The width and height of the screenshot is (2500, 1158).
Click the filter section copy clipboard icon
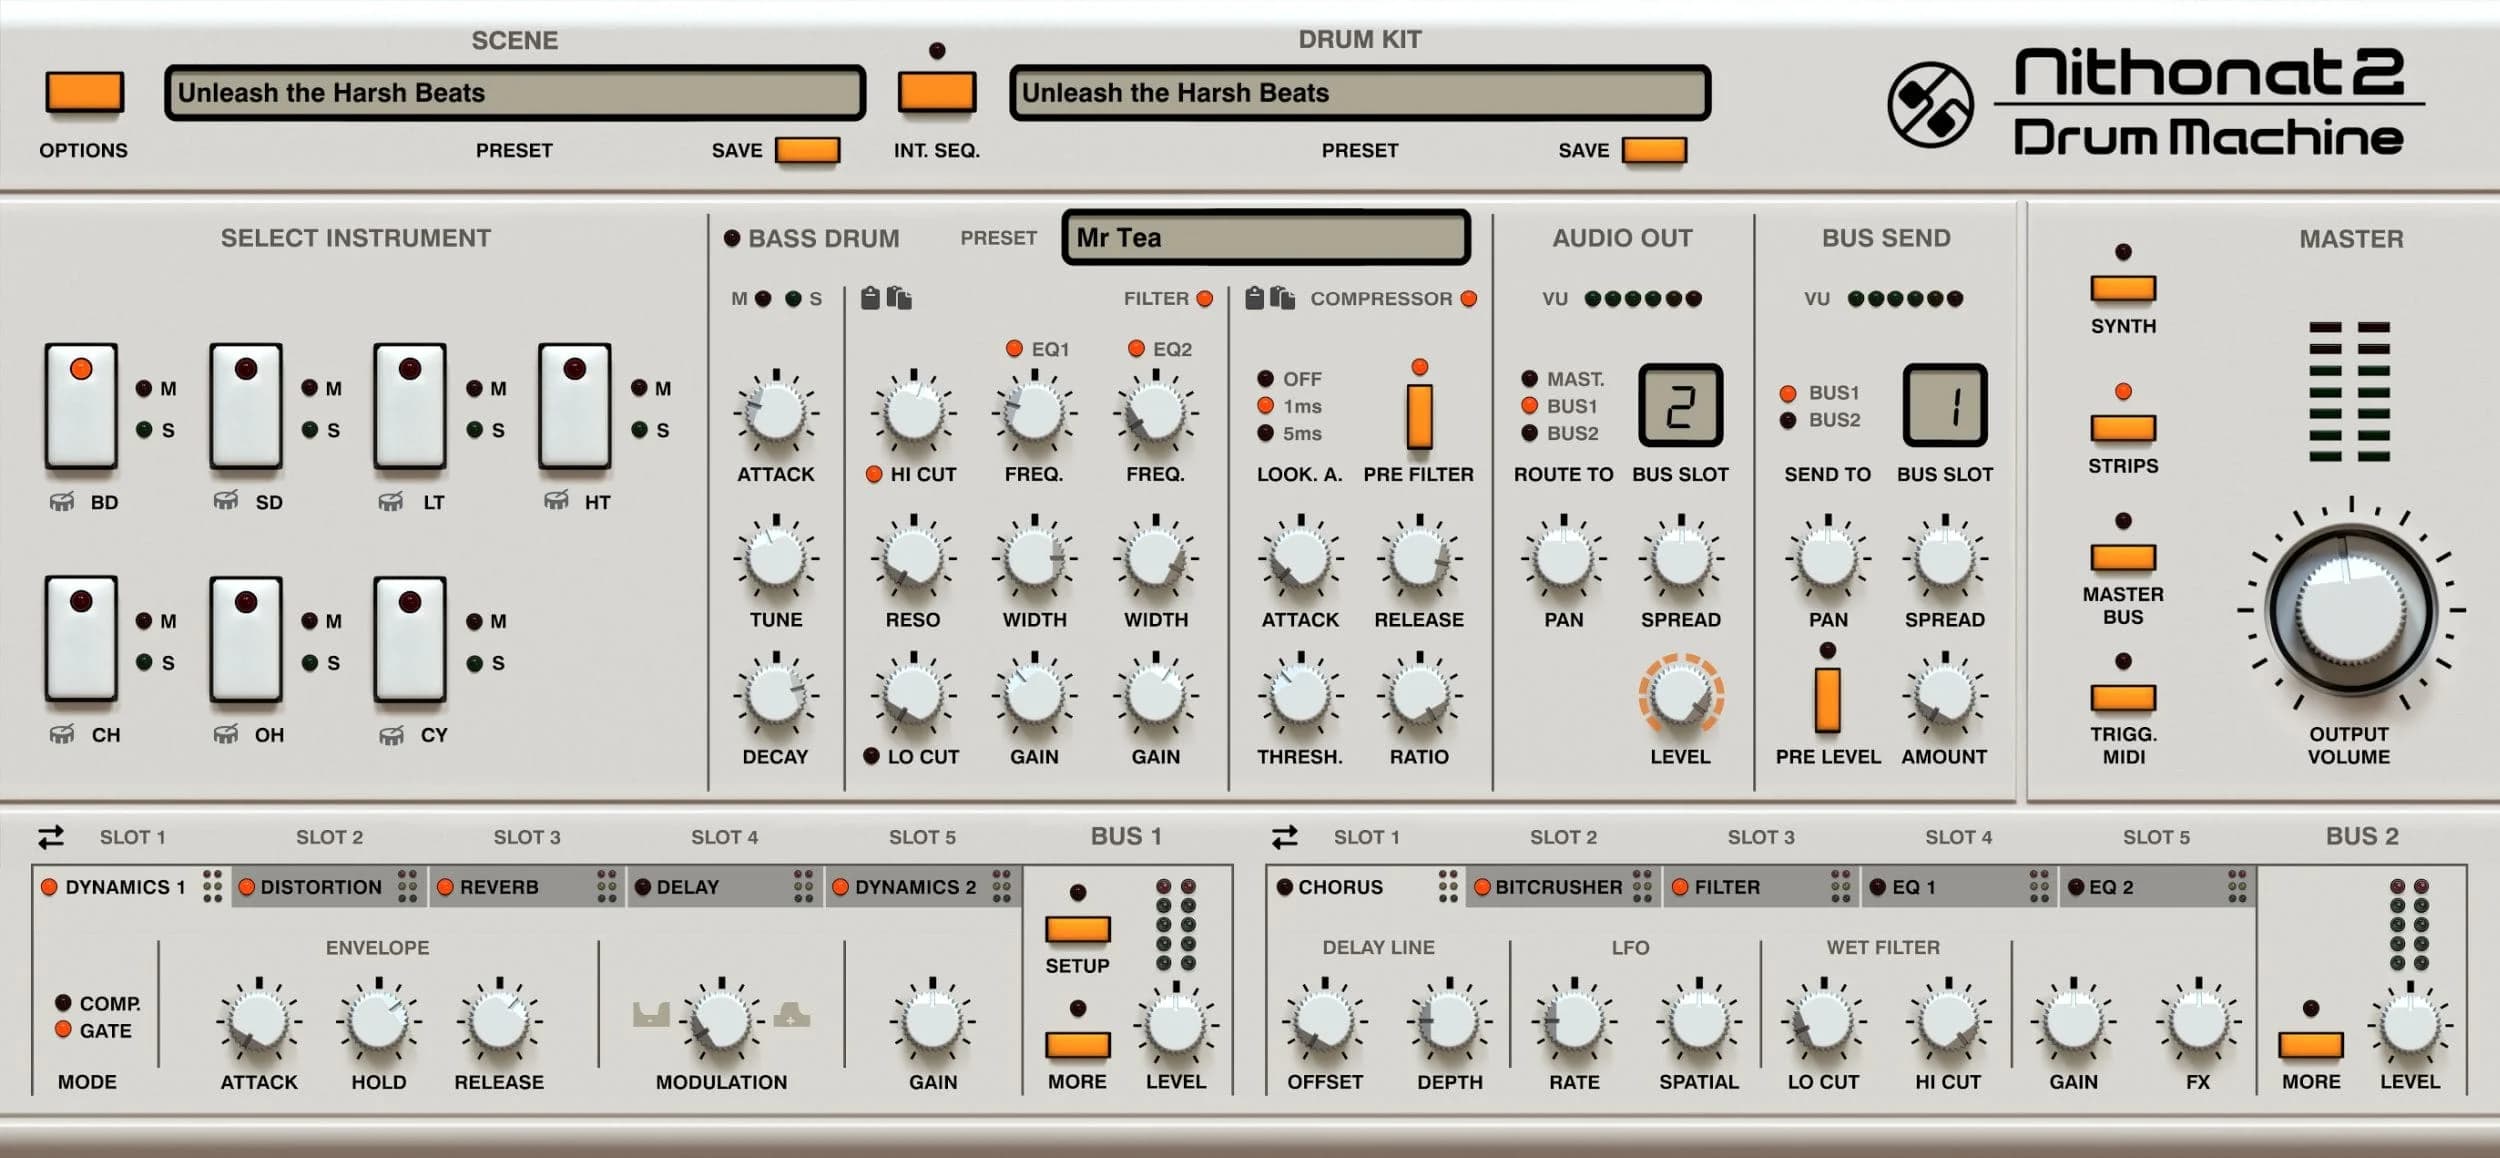[870, 298]
